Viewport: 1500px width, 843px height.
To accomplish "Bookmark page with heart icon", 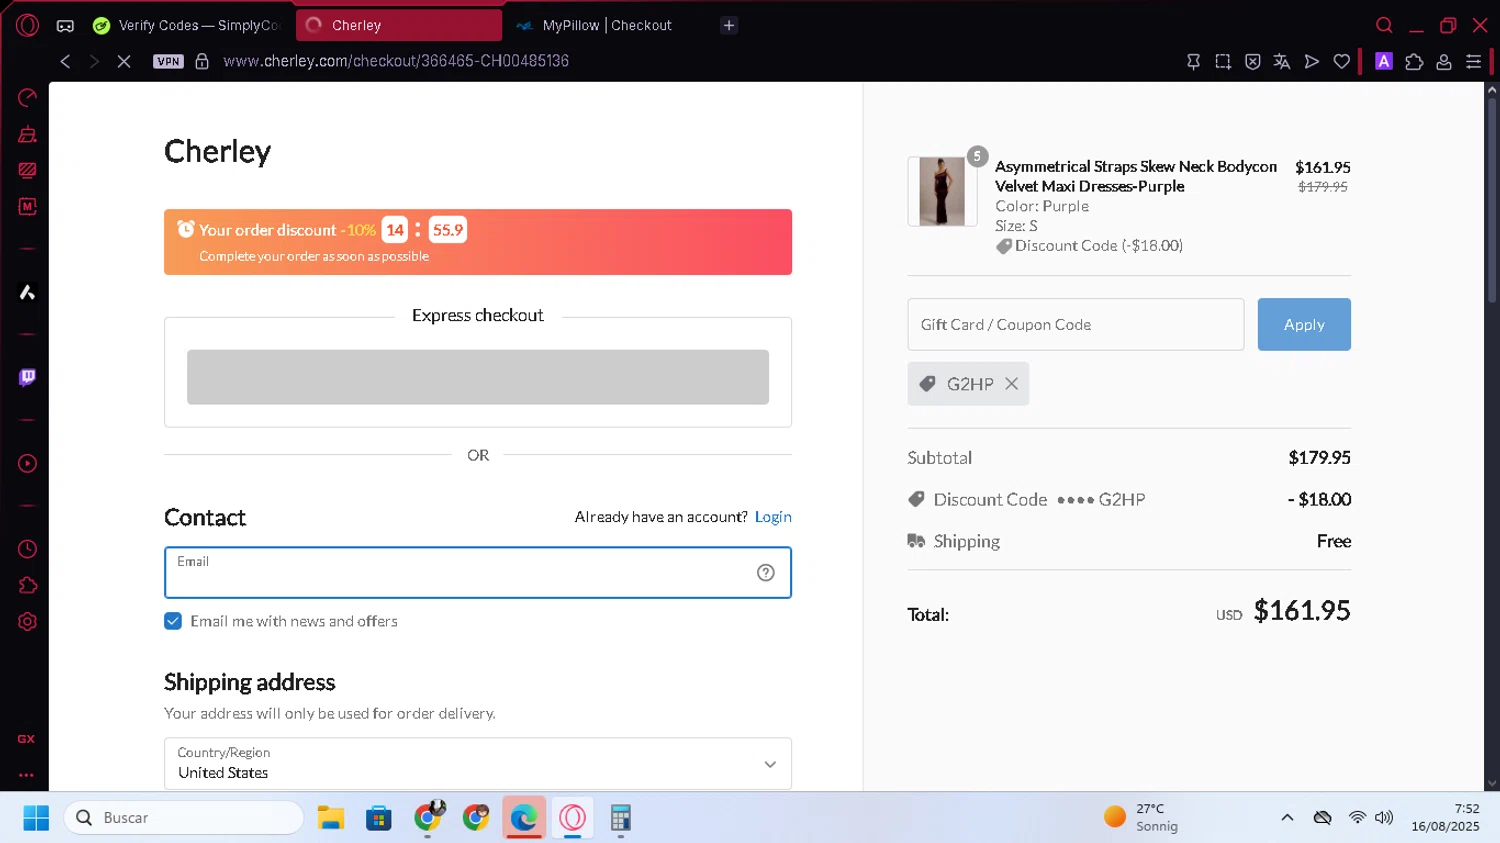I will pos(1342,61).
